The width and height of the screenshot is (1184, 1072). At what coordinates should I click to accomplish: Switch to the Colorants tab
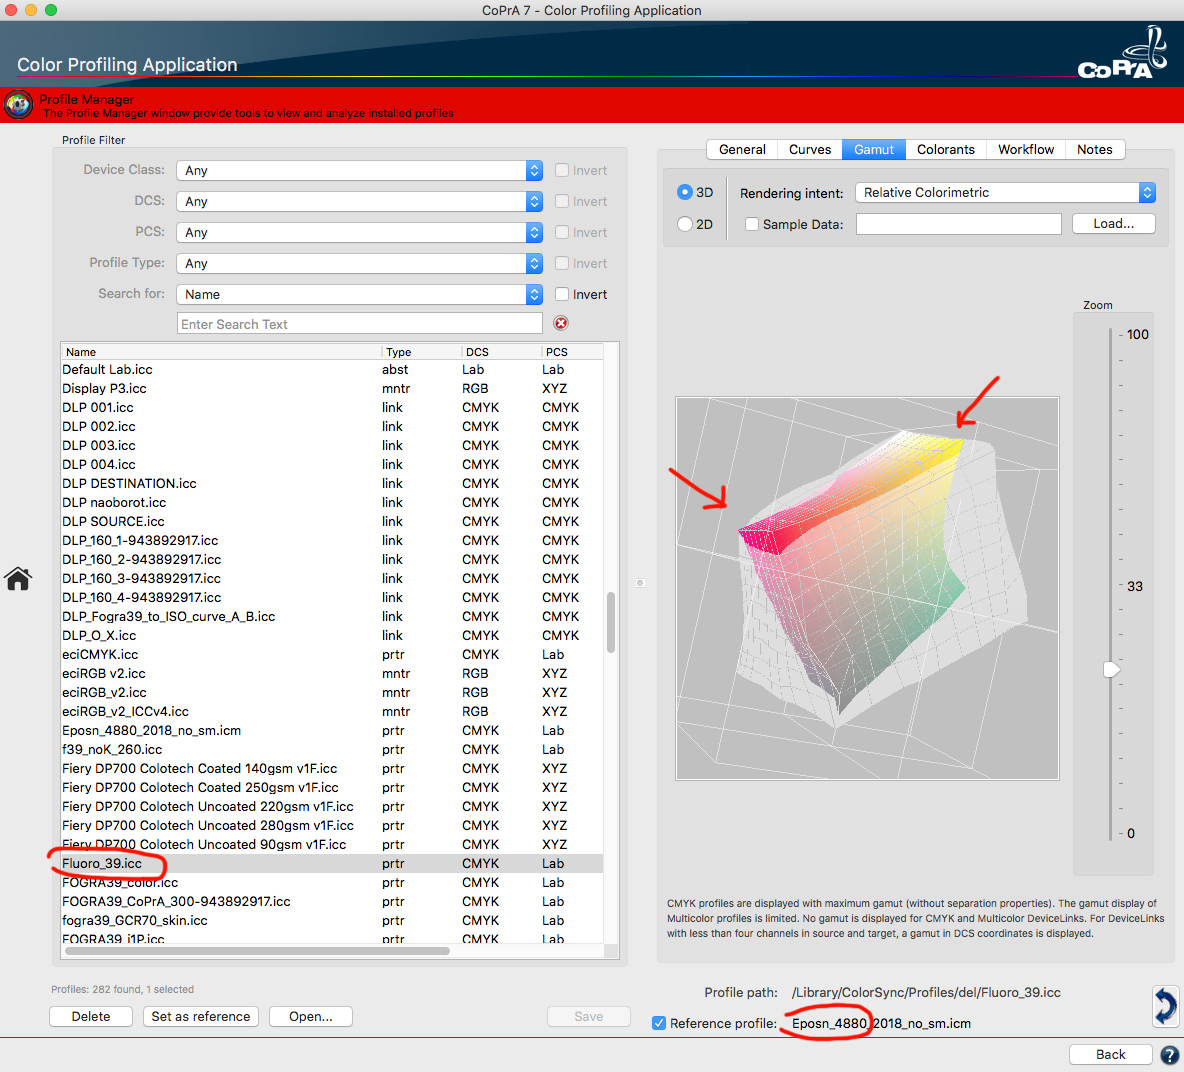click(945, 149)
